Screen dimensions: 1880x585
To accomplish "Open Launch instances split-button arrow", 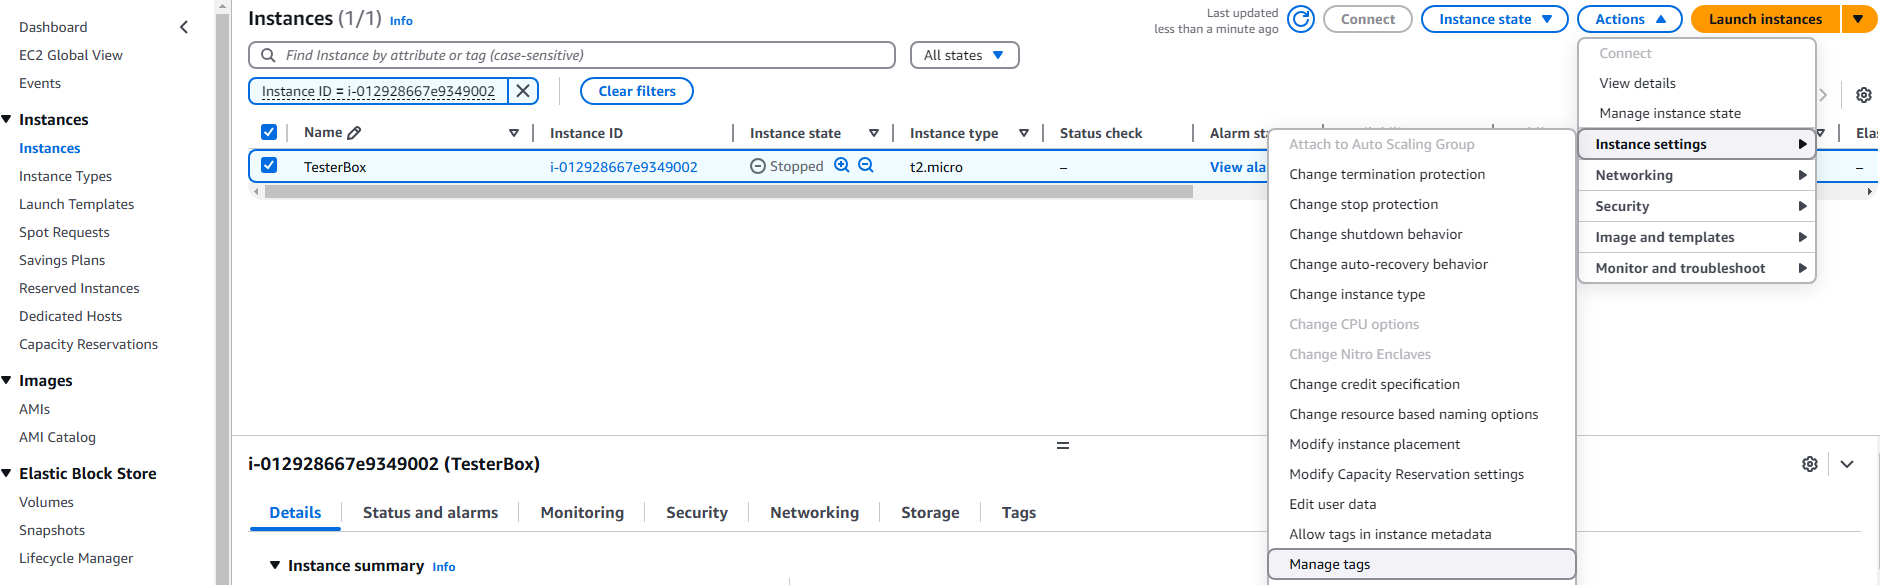I will [1858, 19].
